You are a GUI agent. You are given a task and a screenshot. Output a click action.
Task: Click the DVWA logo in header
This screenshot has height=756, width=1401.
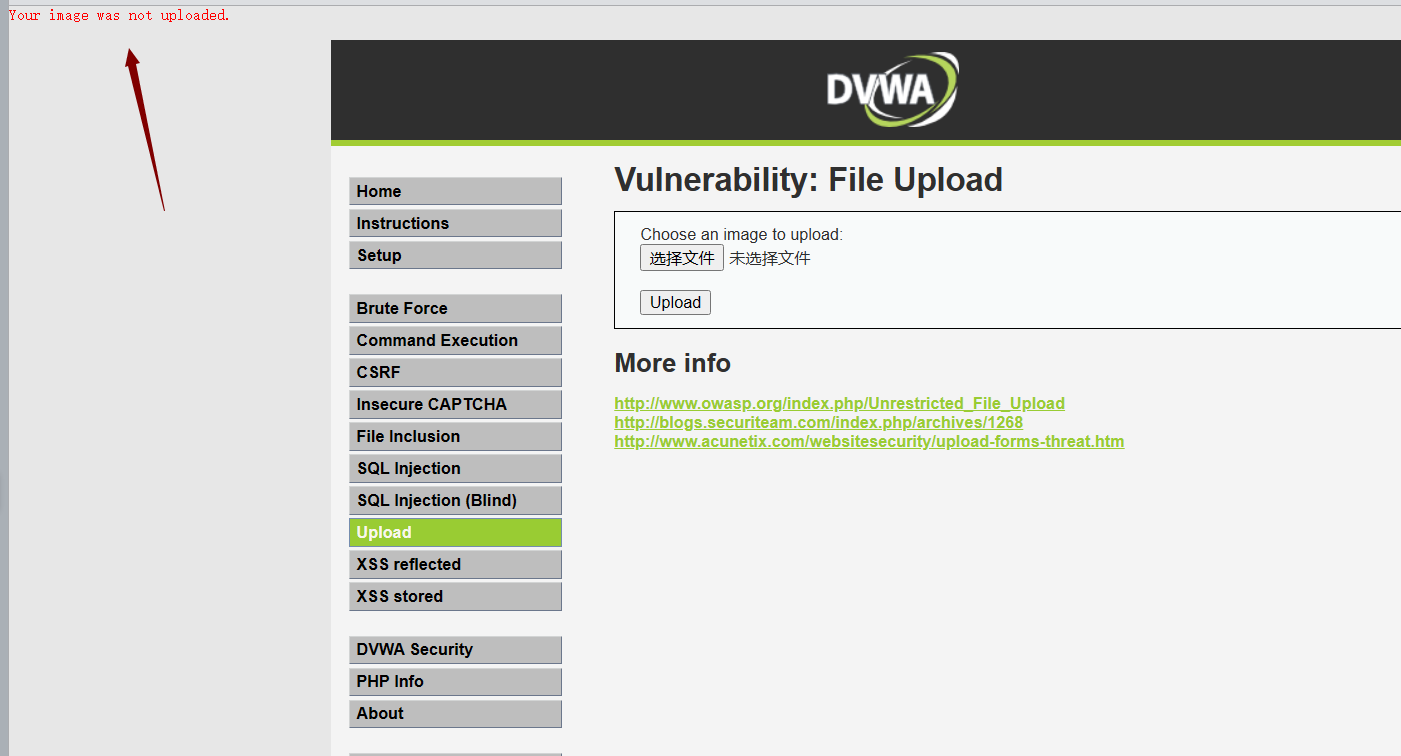pyautogui.click(x=891, y=90)
